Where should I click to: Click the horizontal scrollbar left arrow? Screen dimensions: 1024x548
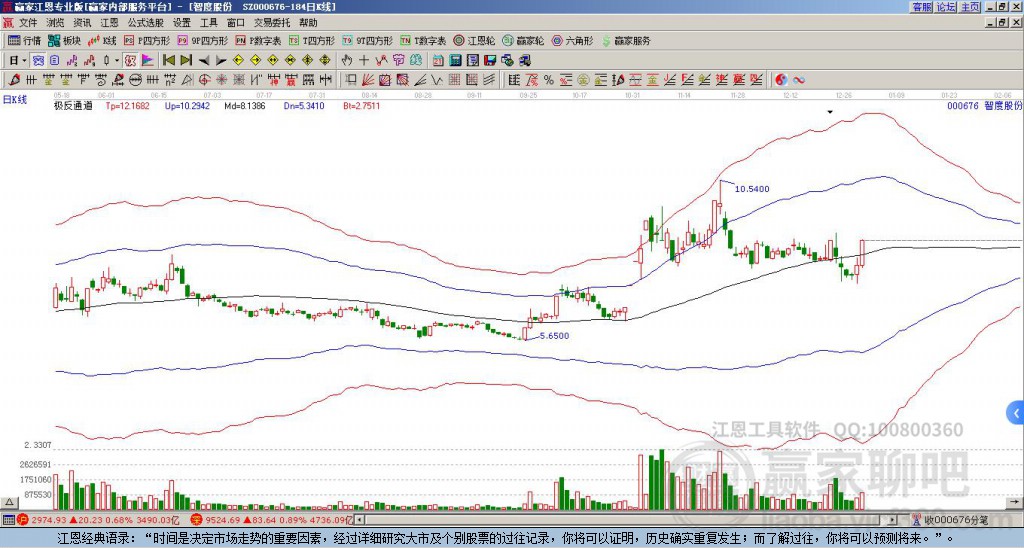pos(360,520)
